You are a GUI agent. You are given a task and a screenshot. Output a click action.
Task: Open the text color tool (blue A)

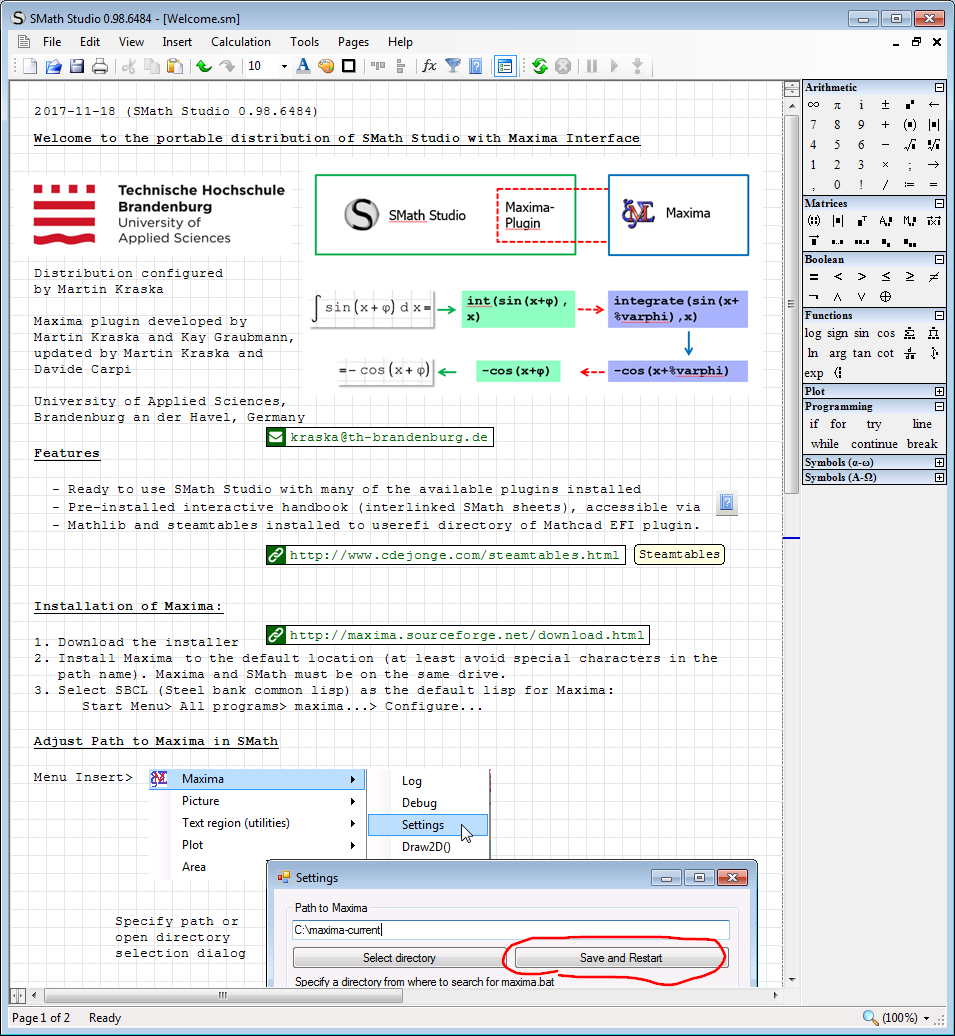[x=303, y=66]
